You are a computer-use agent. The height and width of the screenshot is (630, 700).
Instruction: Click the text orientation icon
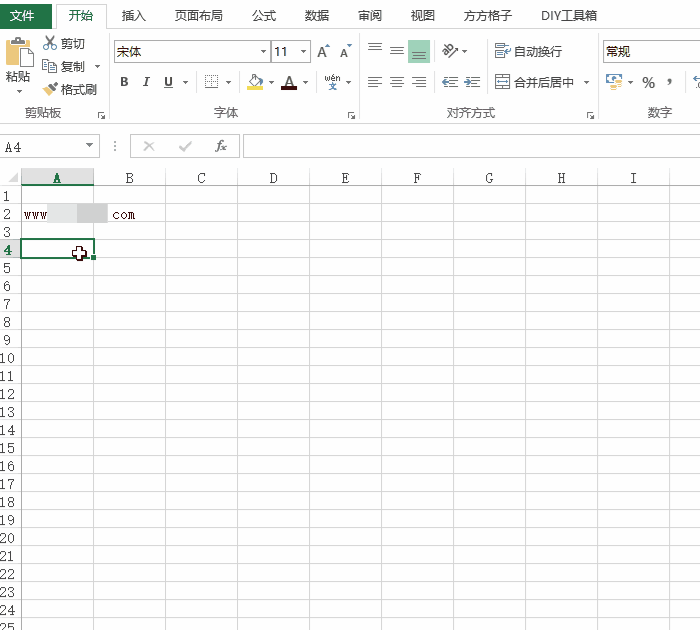[x=450, y=51]
